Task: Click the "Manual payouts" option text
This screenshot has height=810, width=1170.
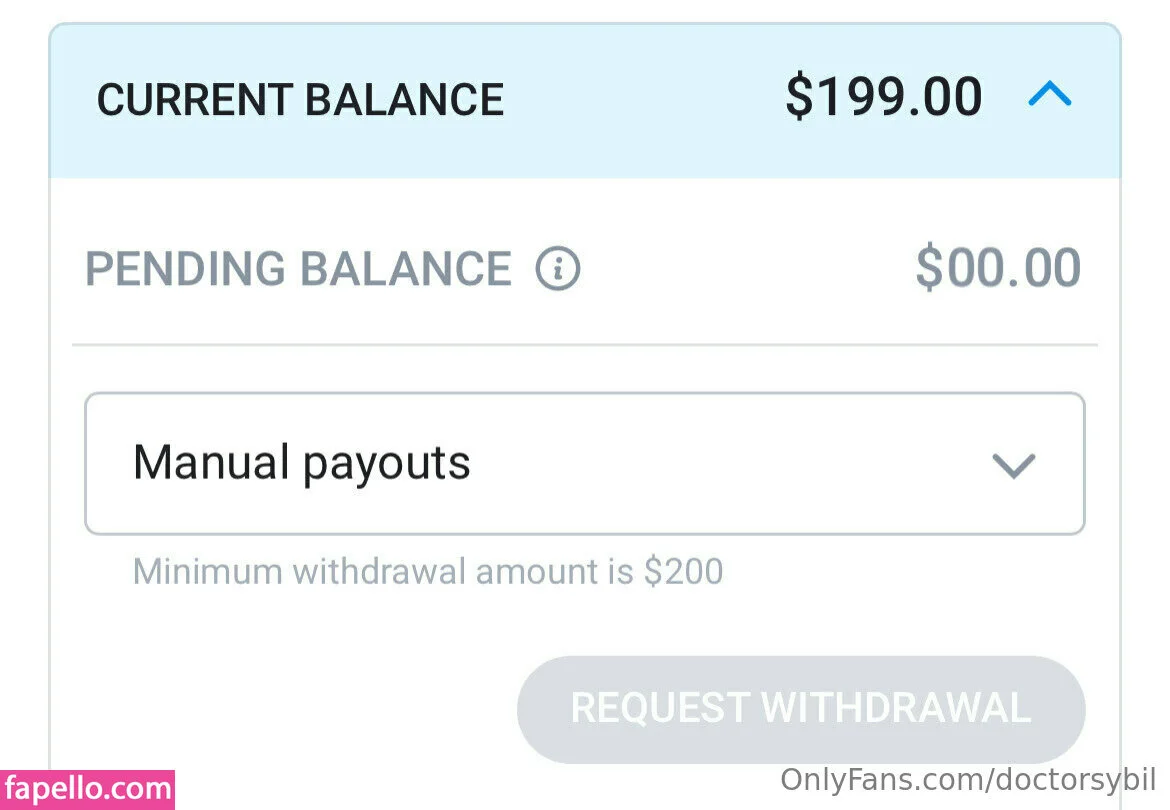Action: click(302, 463)
